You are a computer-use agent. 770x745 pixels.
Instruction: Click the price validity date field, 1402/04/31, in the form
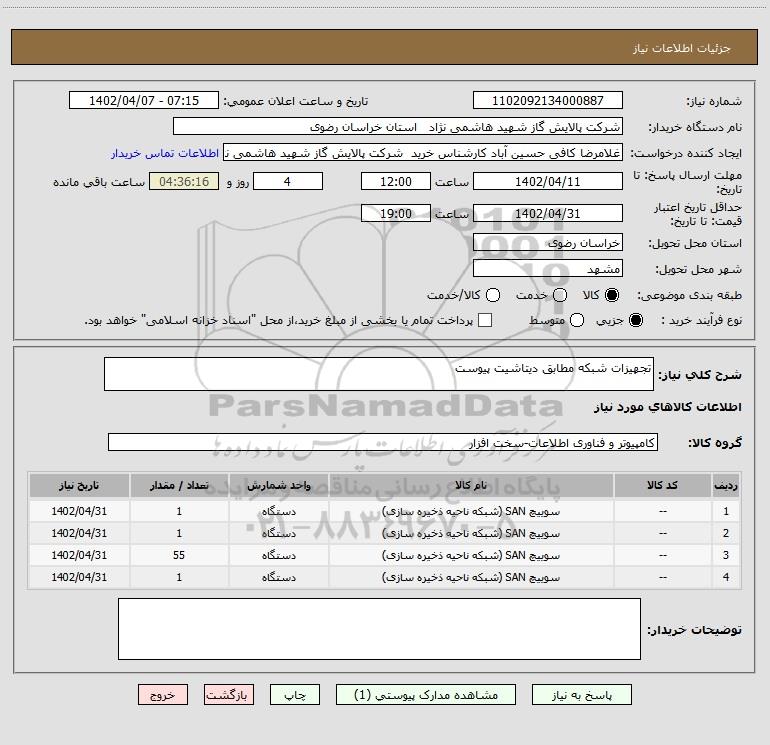coord(548,213)
